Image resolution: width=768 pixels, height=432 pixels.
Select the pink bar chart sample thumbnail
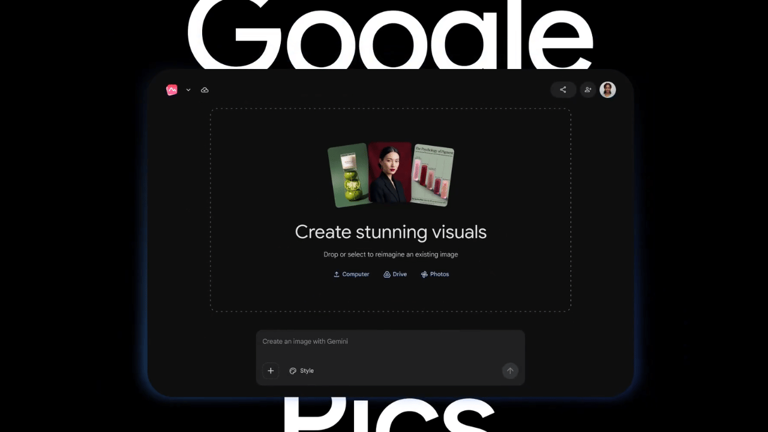pyautogui.click(x=432, y=175)
